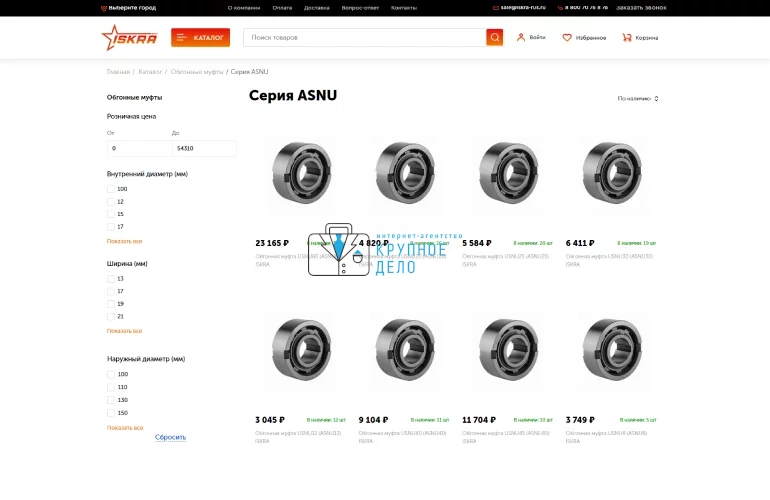Open product image priced 9 104 ₽
The image size is (770, 500).
pos(405,350)
